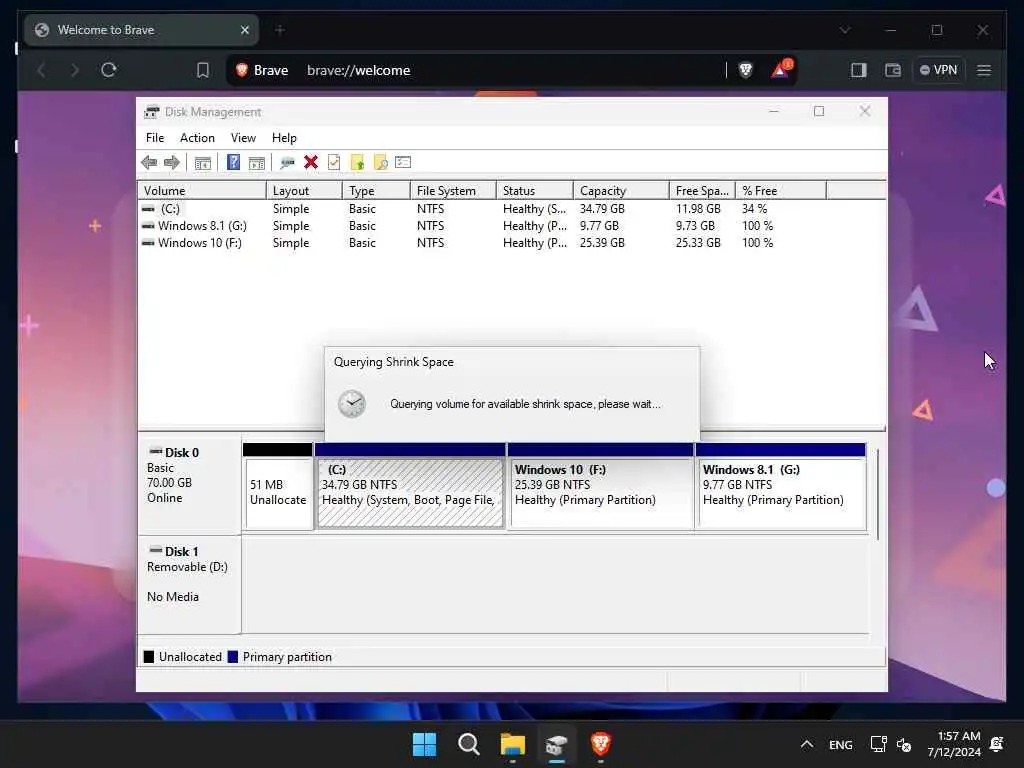Open Brave Rewards triangle icon

780,70
